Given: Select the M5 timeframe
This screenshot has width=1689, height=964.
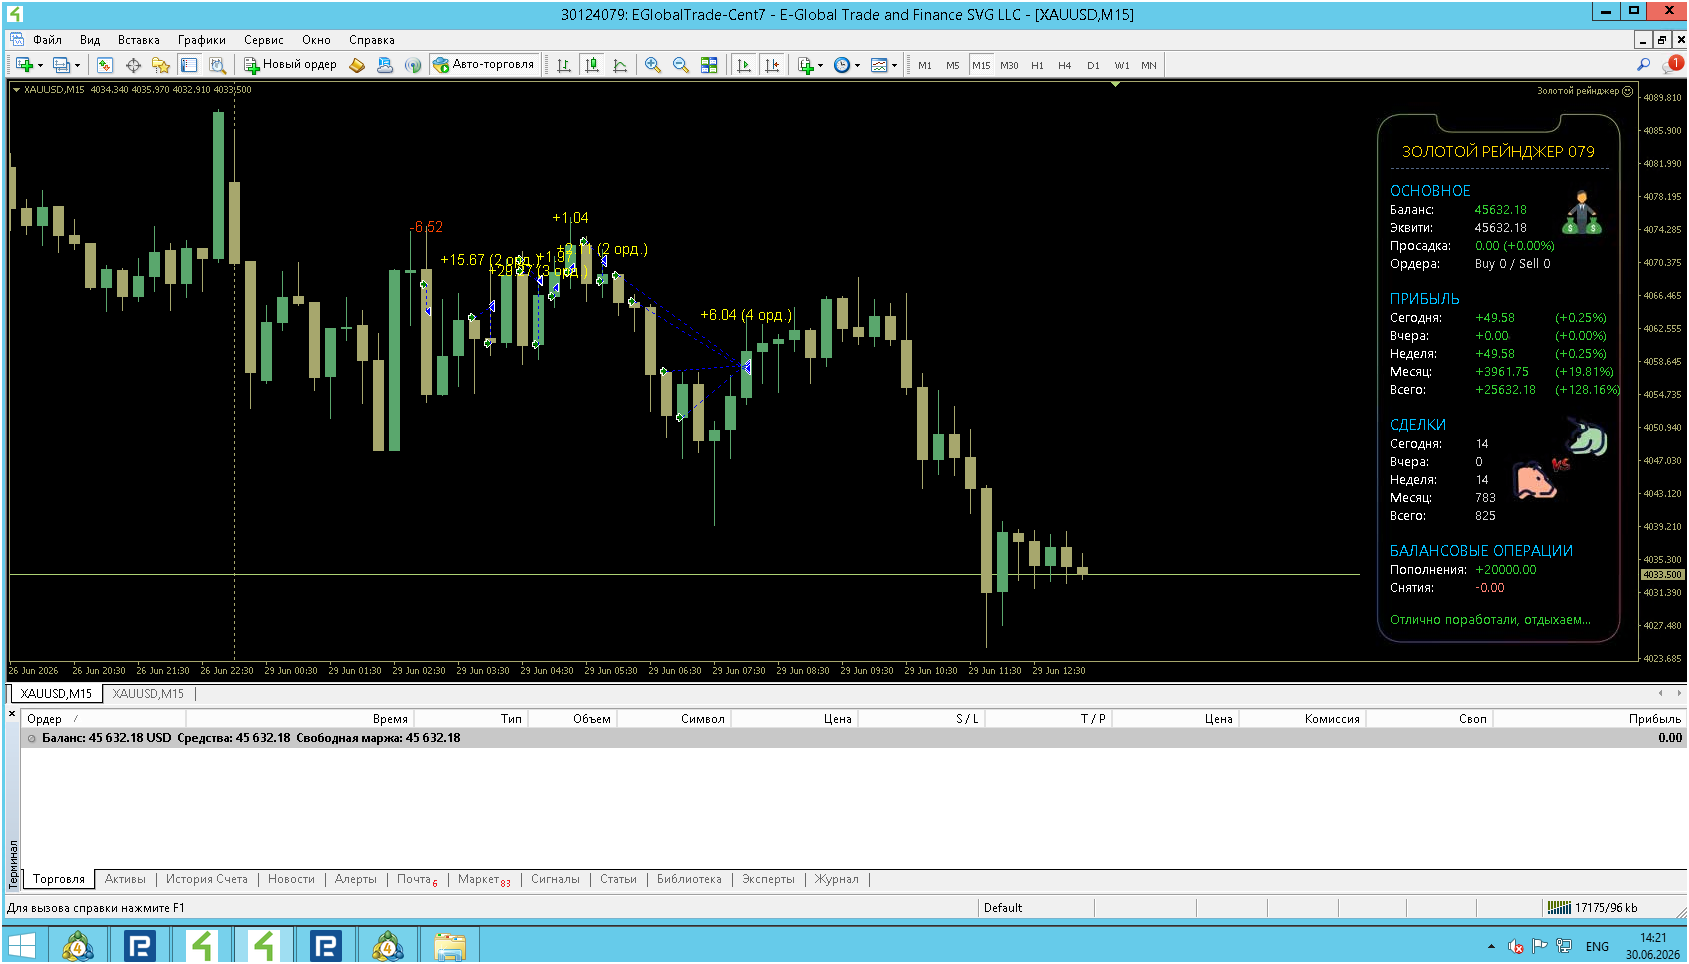Looking at the screenshot, I should [953, 66].
